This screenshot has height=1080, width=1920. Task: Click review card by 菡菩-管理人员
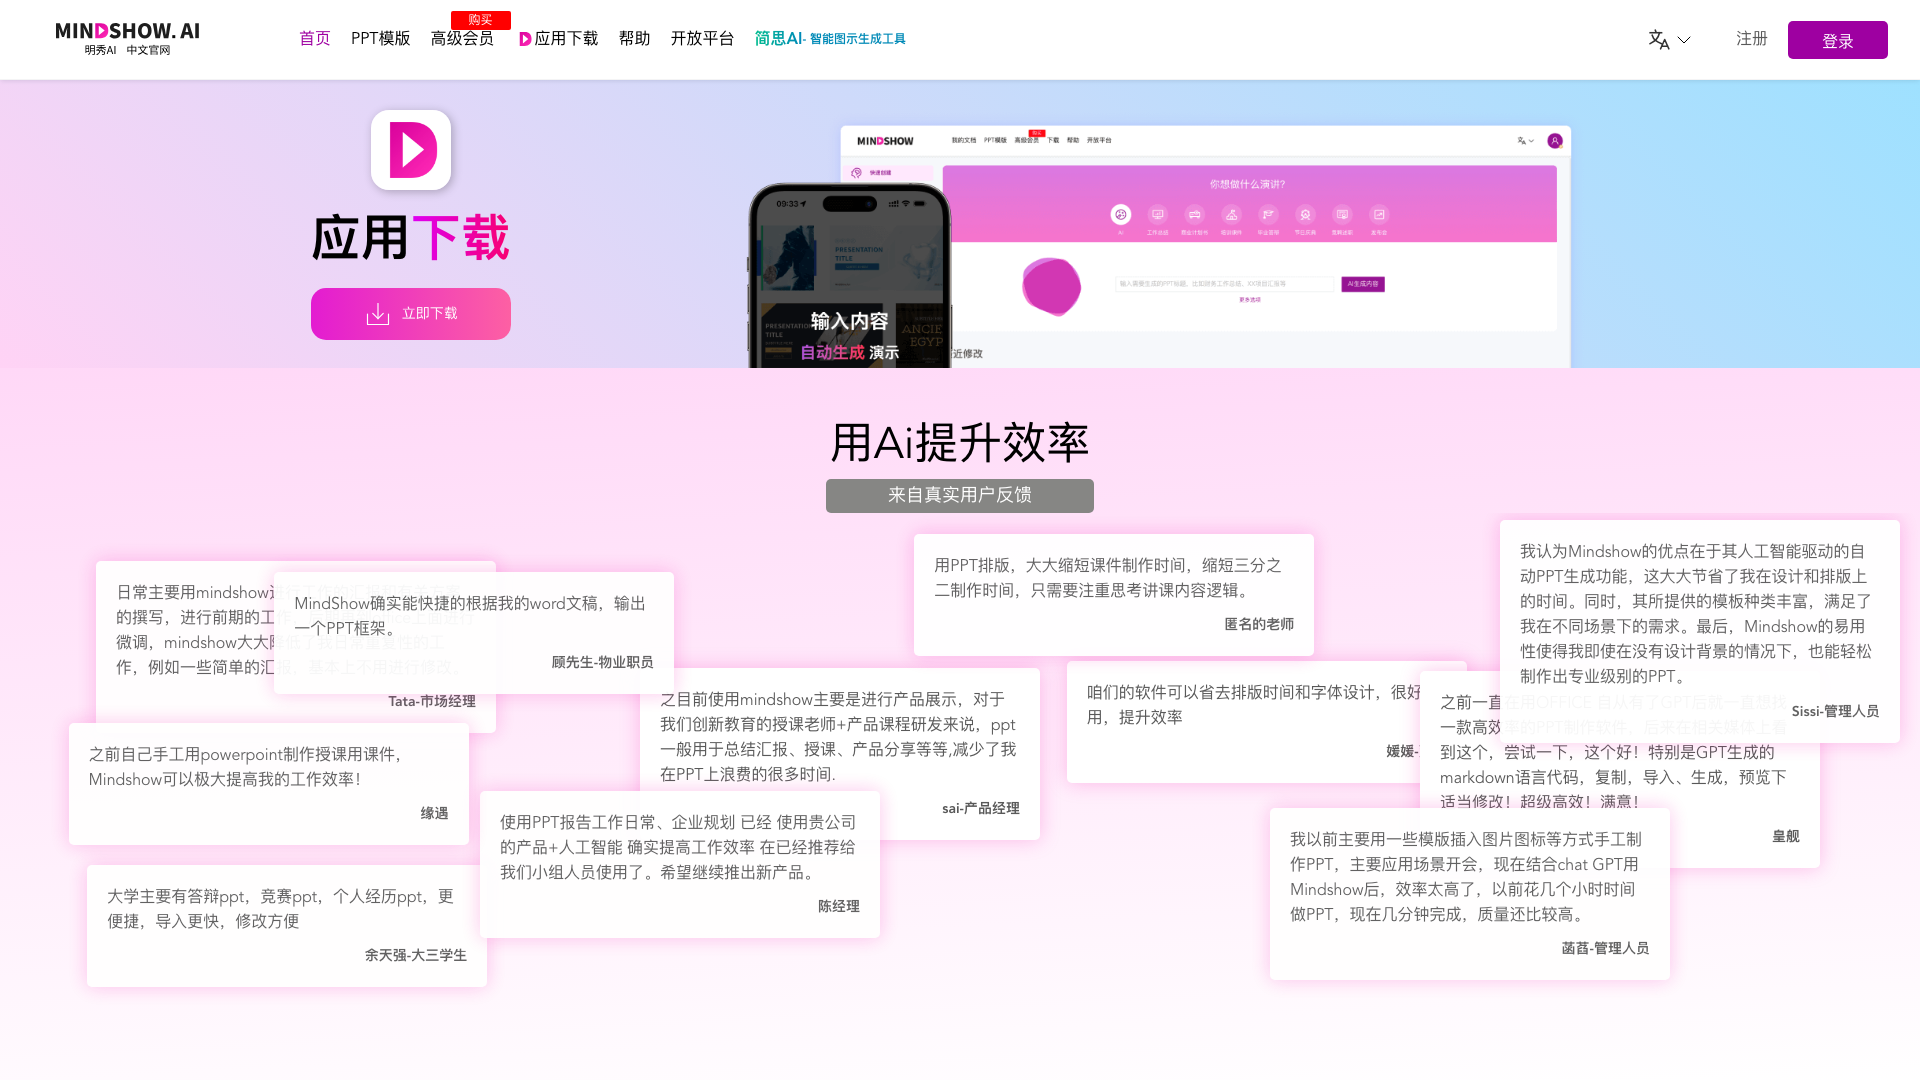tap(1470, 894)
